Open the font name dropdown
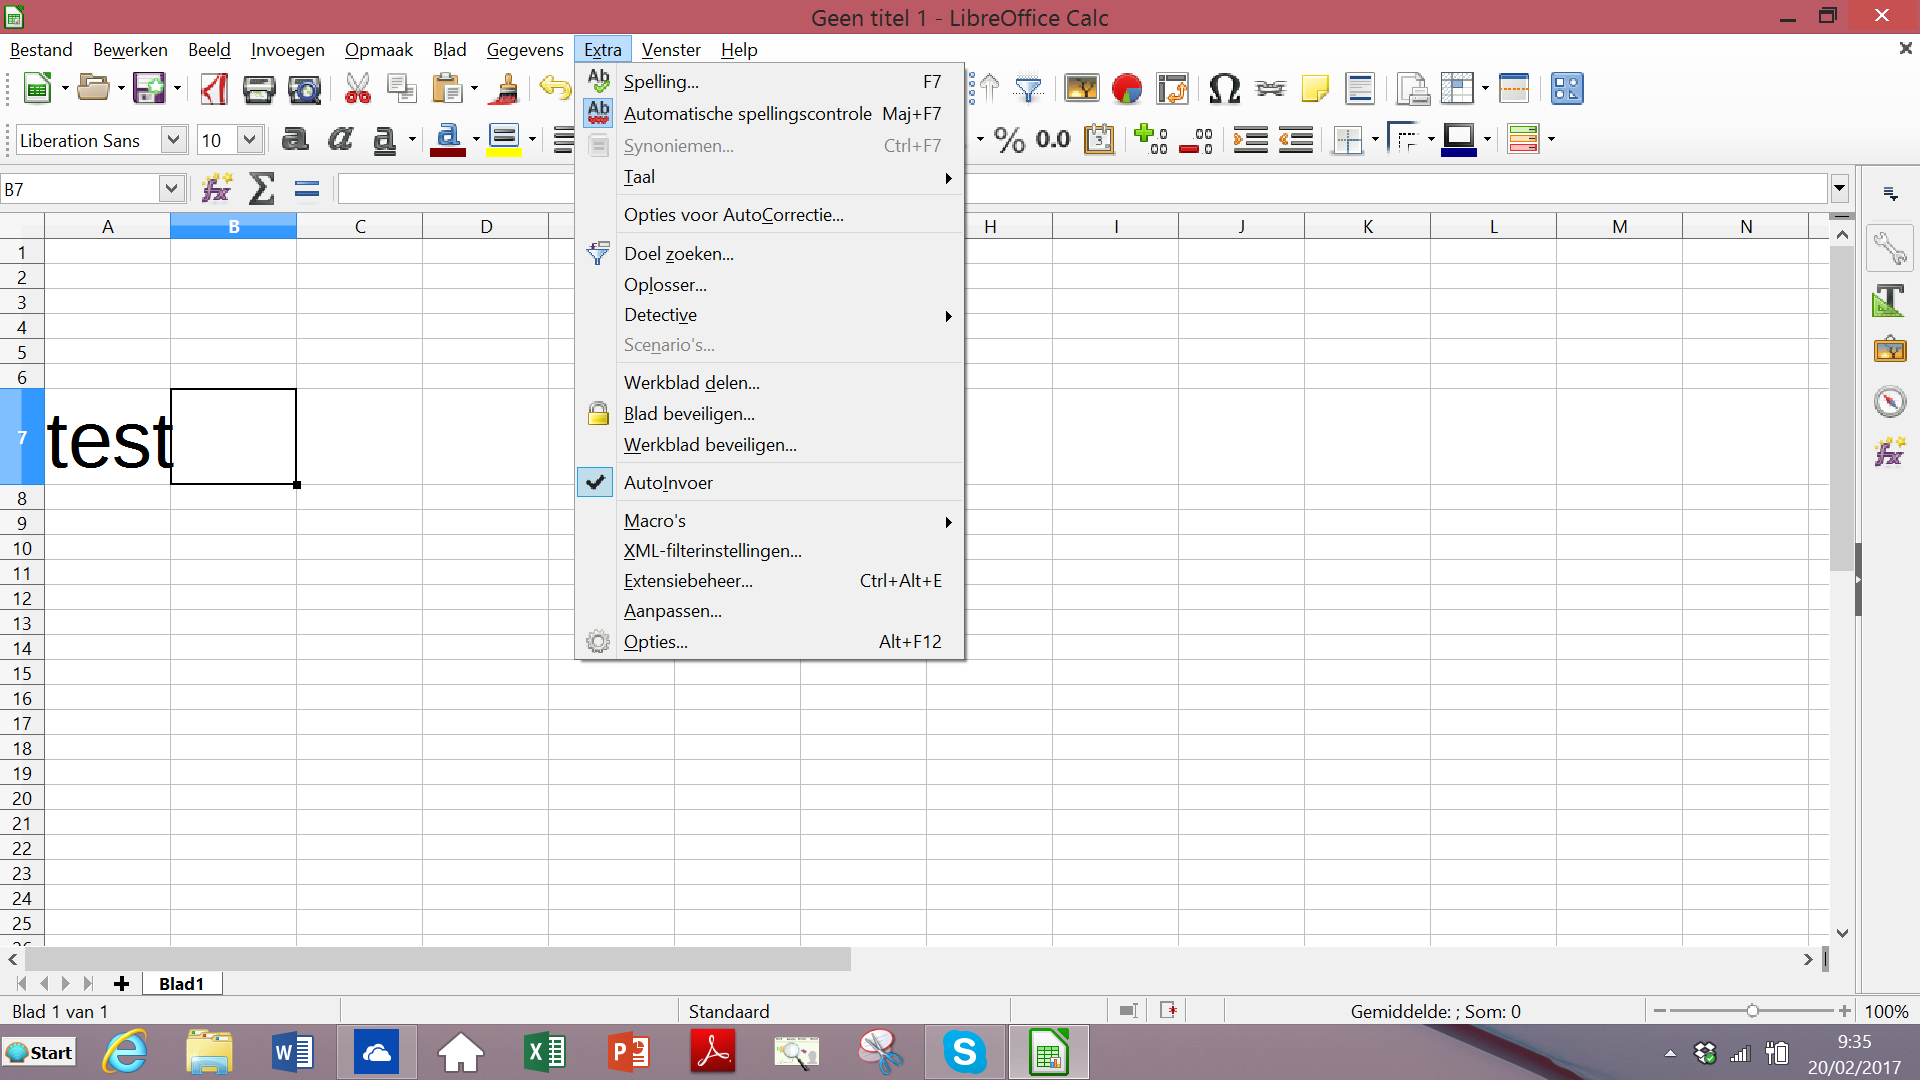1920x1080 pixels. click(x=173, y=140)
